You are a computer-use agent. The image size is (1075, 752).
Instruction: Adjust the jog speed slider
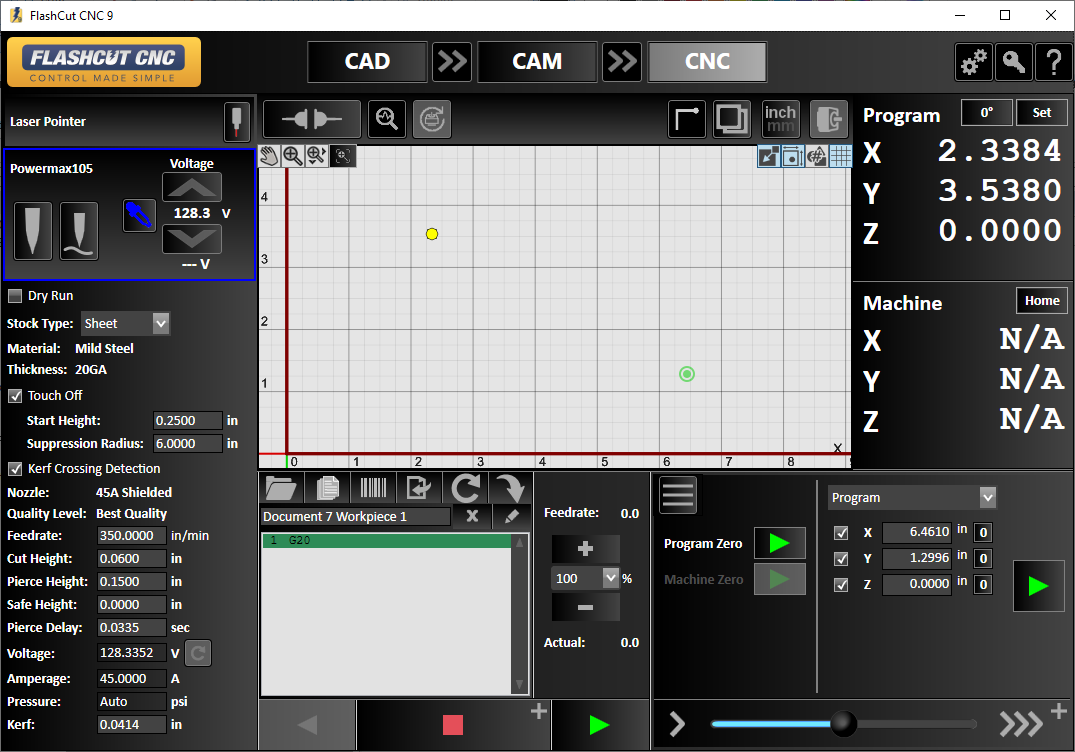843,724
